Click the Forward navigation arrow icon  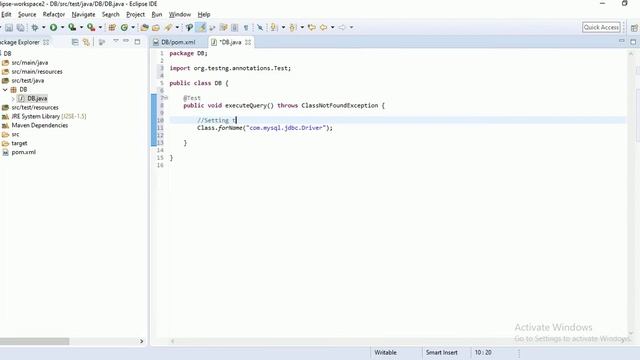[x=342, y=27]
